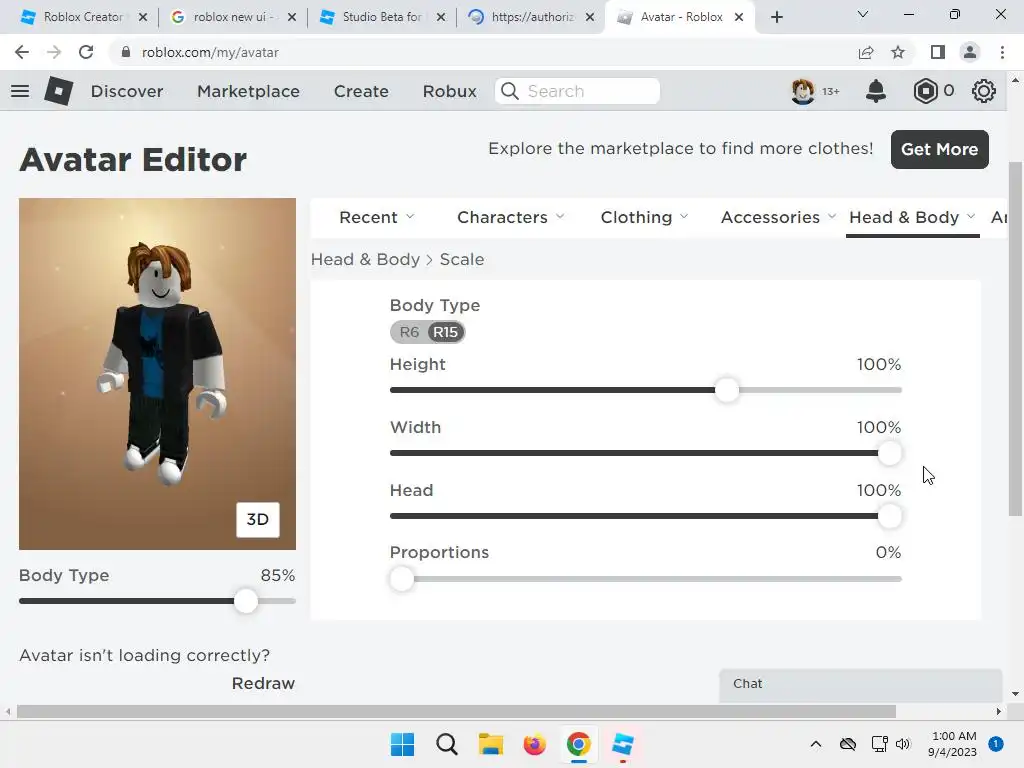Click the Roblox logo home icon

[59, 91]
